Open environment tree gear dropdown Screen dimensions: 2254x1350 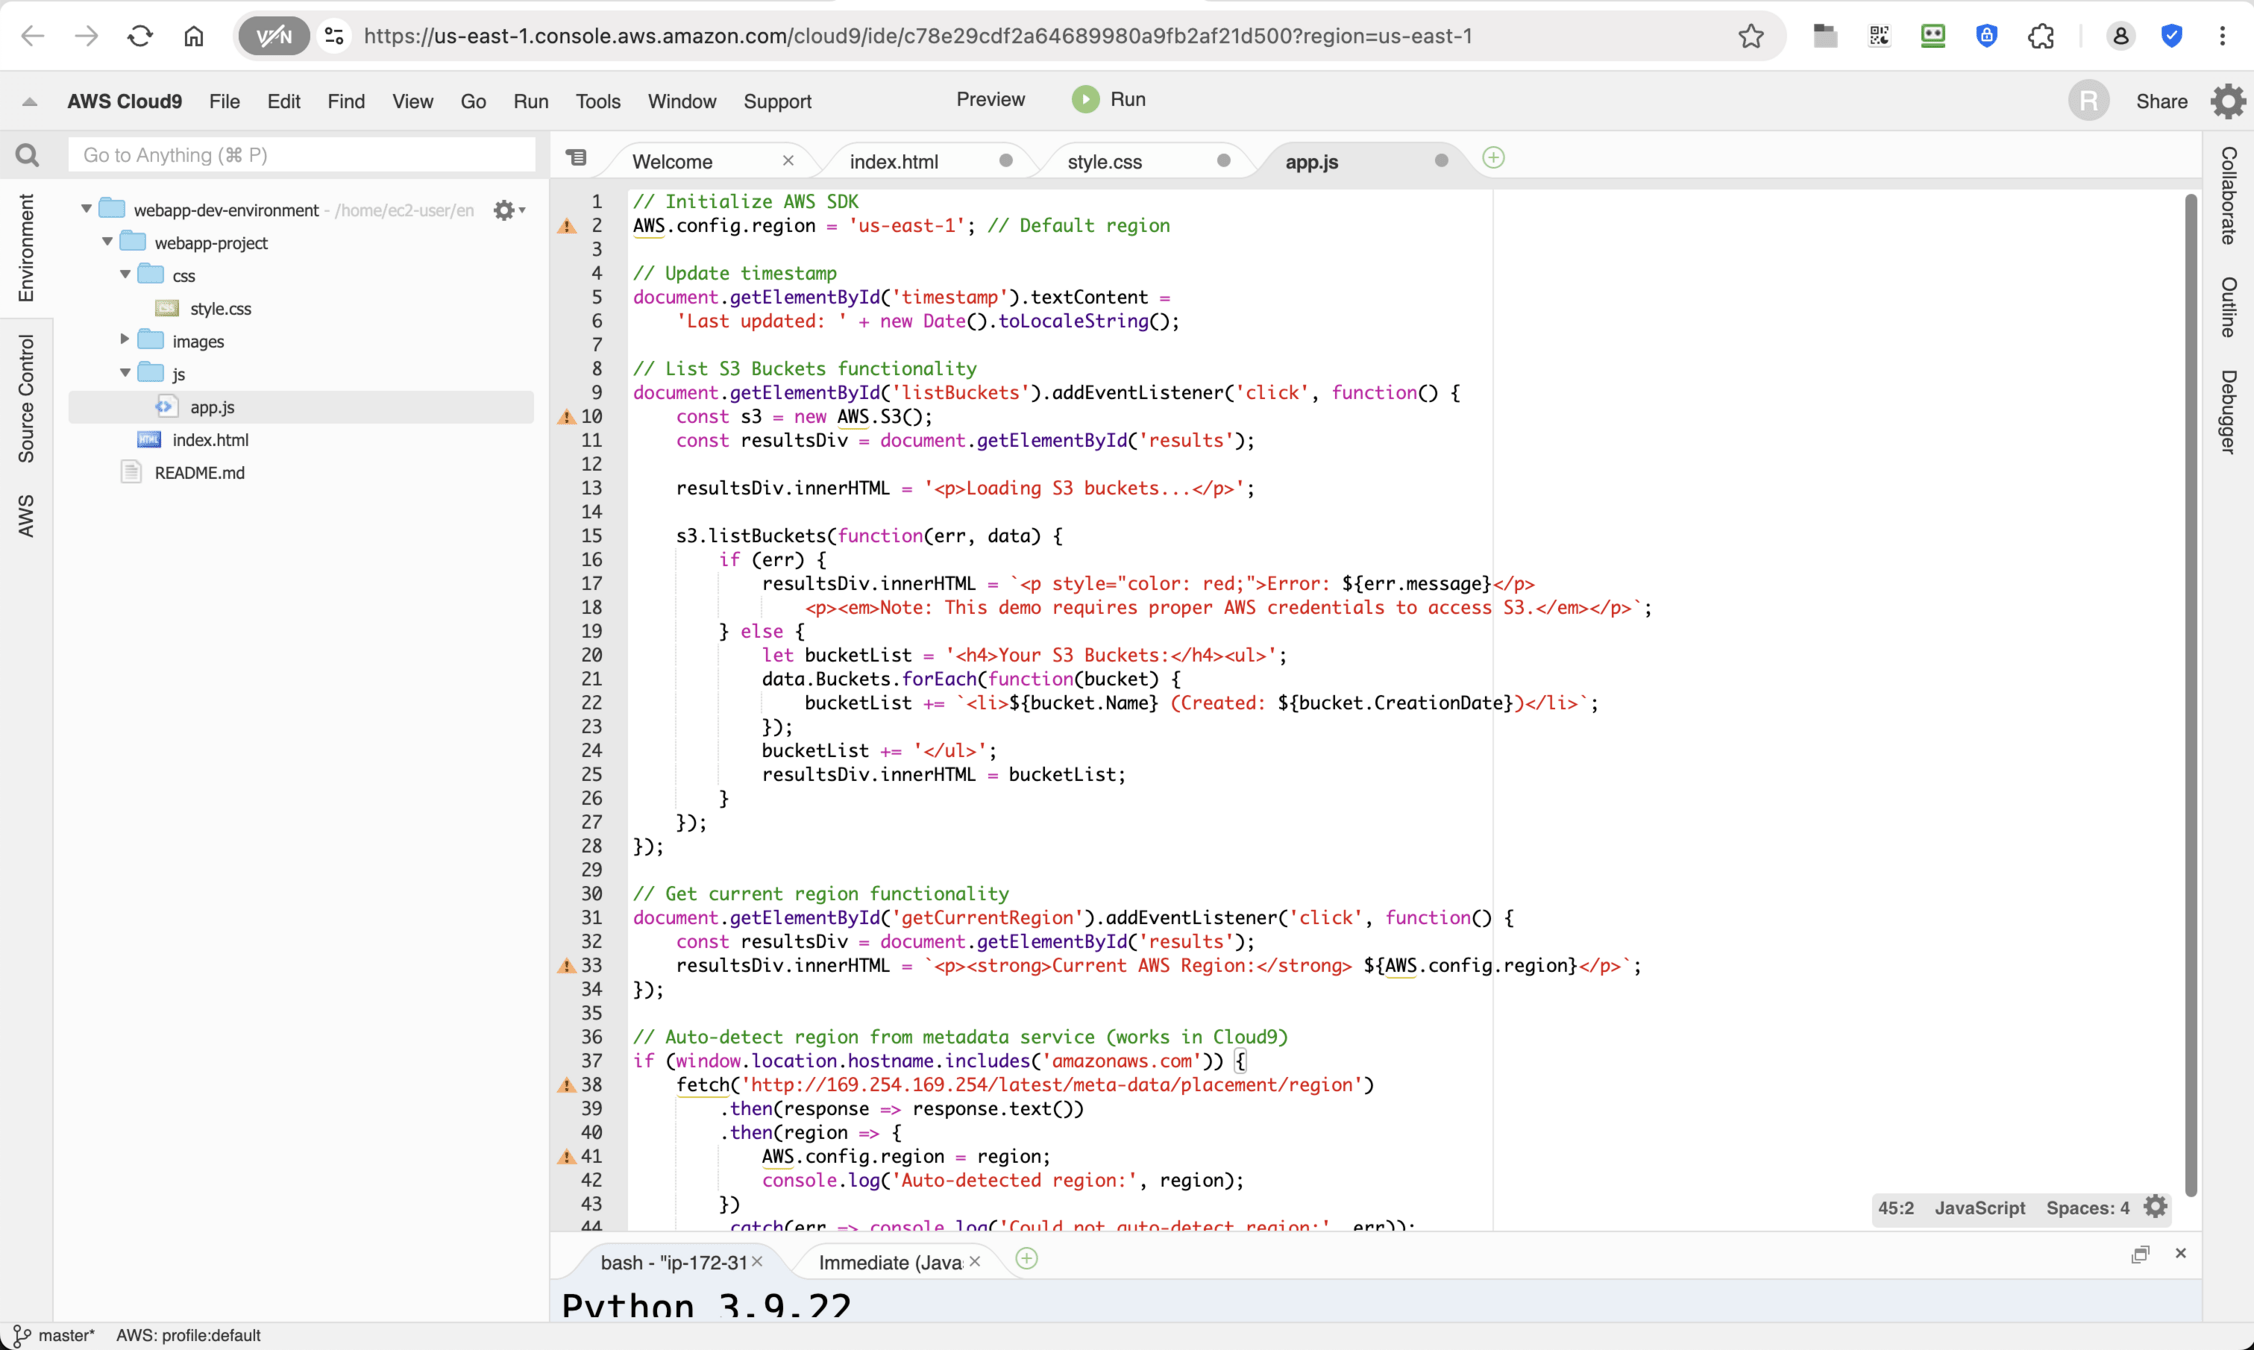point(508,210)
